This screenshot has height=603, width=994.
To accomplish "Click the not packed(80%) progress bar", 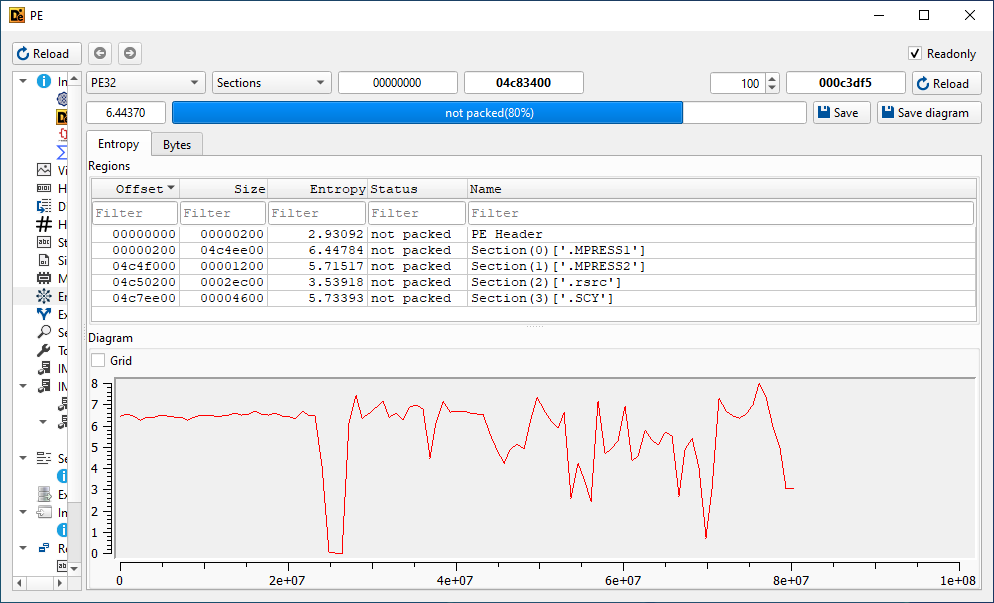I will tap(489, 113).
